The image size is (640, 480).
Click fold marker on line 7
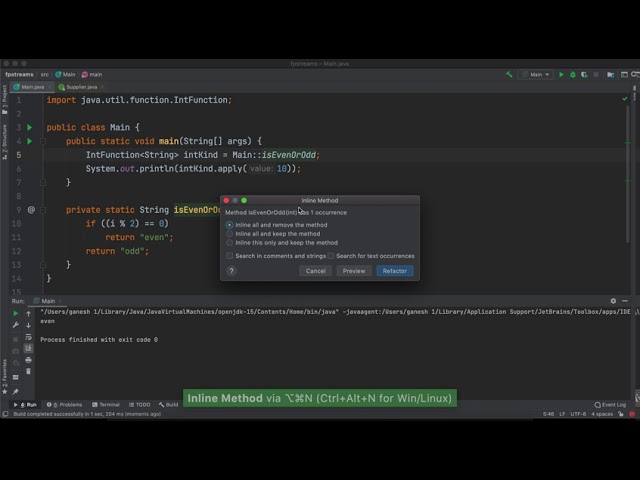coord(43,182)
